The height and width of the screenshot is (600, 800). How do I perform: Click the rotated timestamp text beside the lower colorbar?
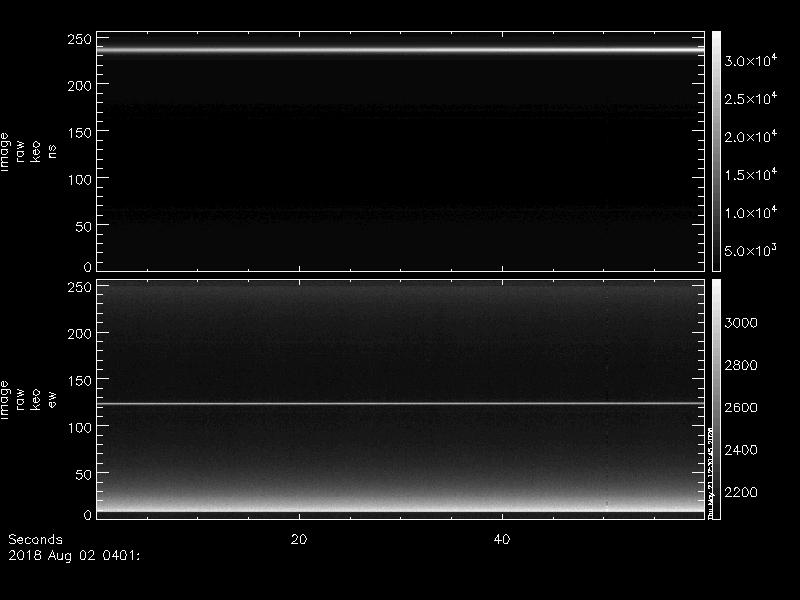710,472
